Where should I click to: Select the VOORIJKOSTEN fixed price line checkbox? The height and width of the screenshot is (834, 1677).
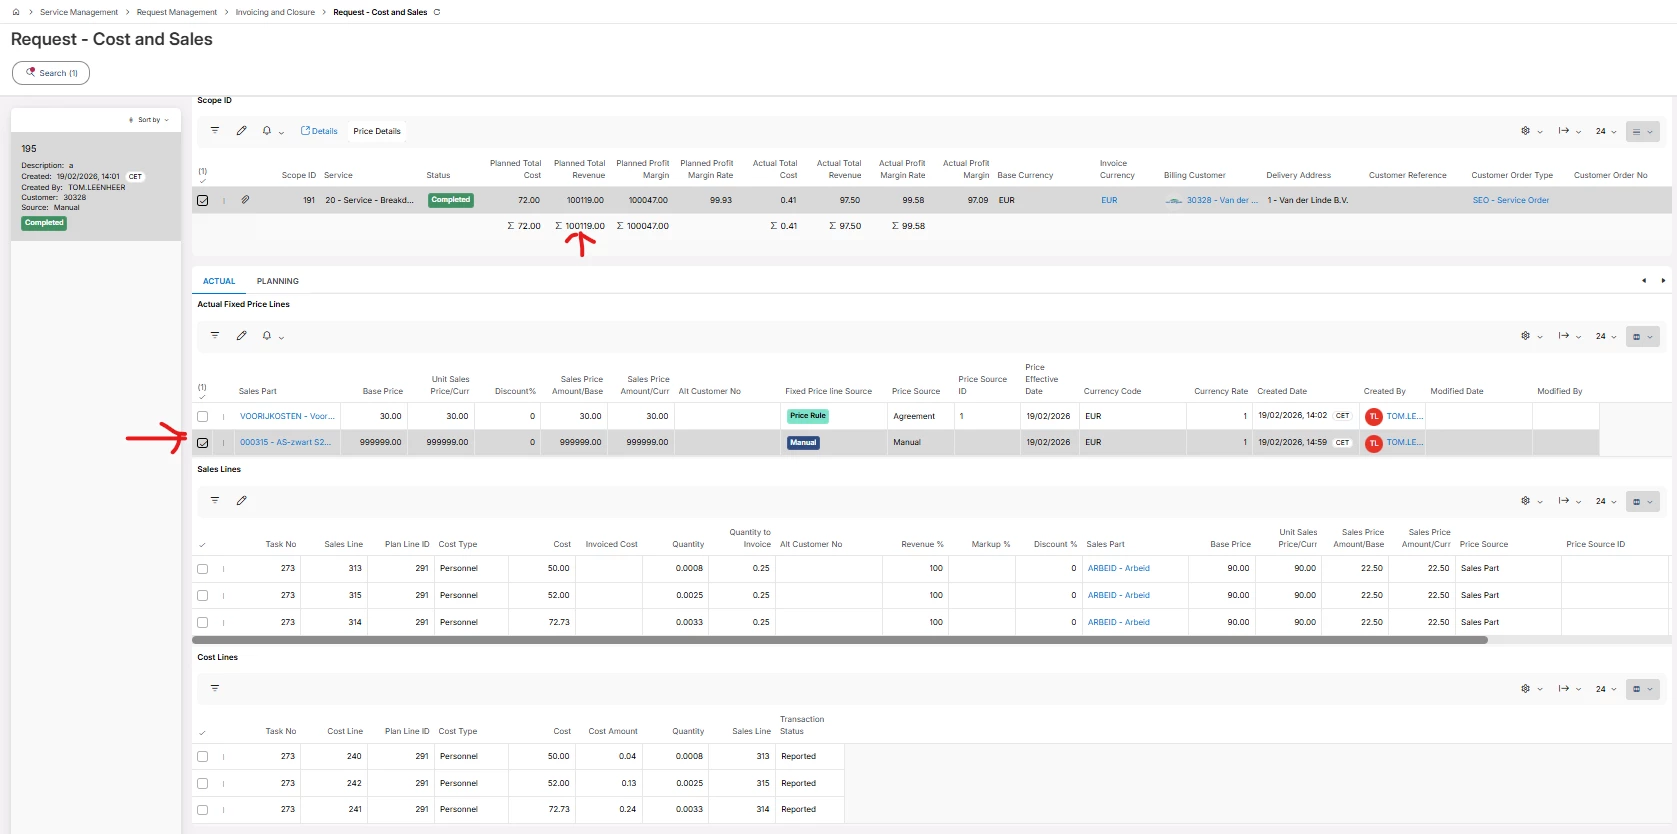[x=203, y=416]
